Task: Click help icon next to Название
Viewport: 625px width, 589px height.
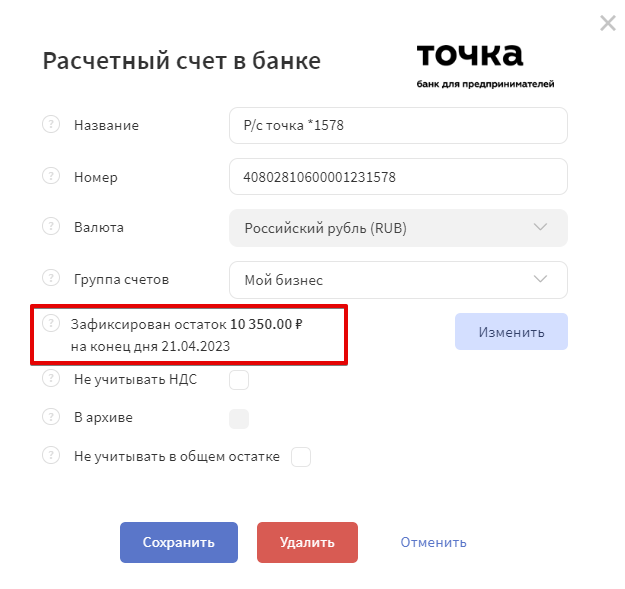Action: tap(51, 124)
